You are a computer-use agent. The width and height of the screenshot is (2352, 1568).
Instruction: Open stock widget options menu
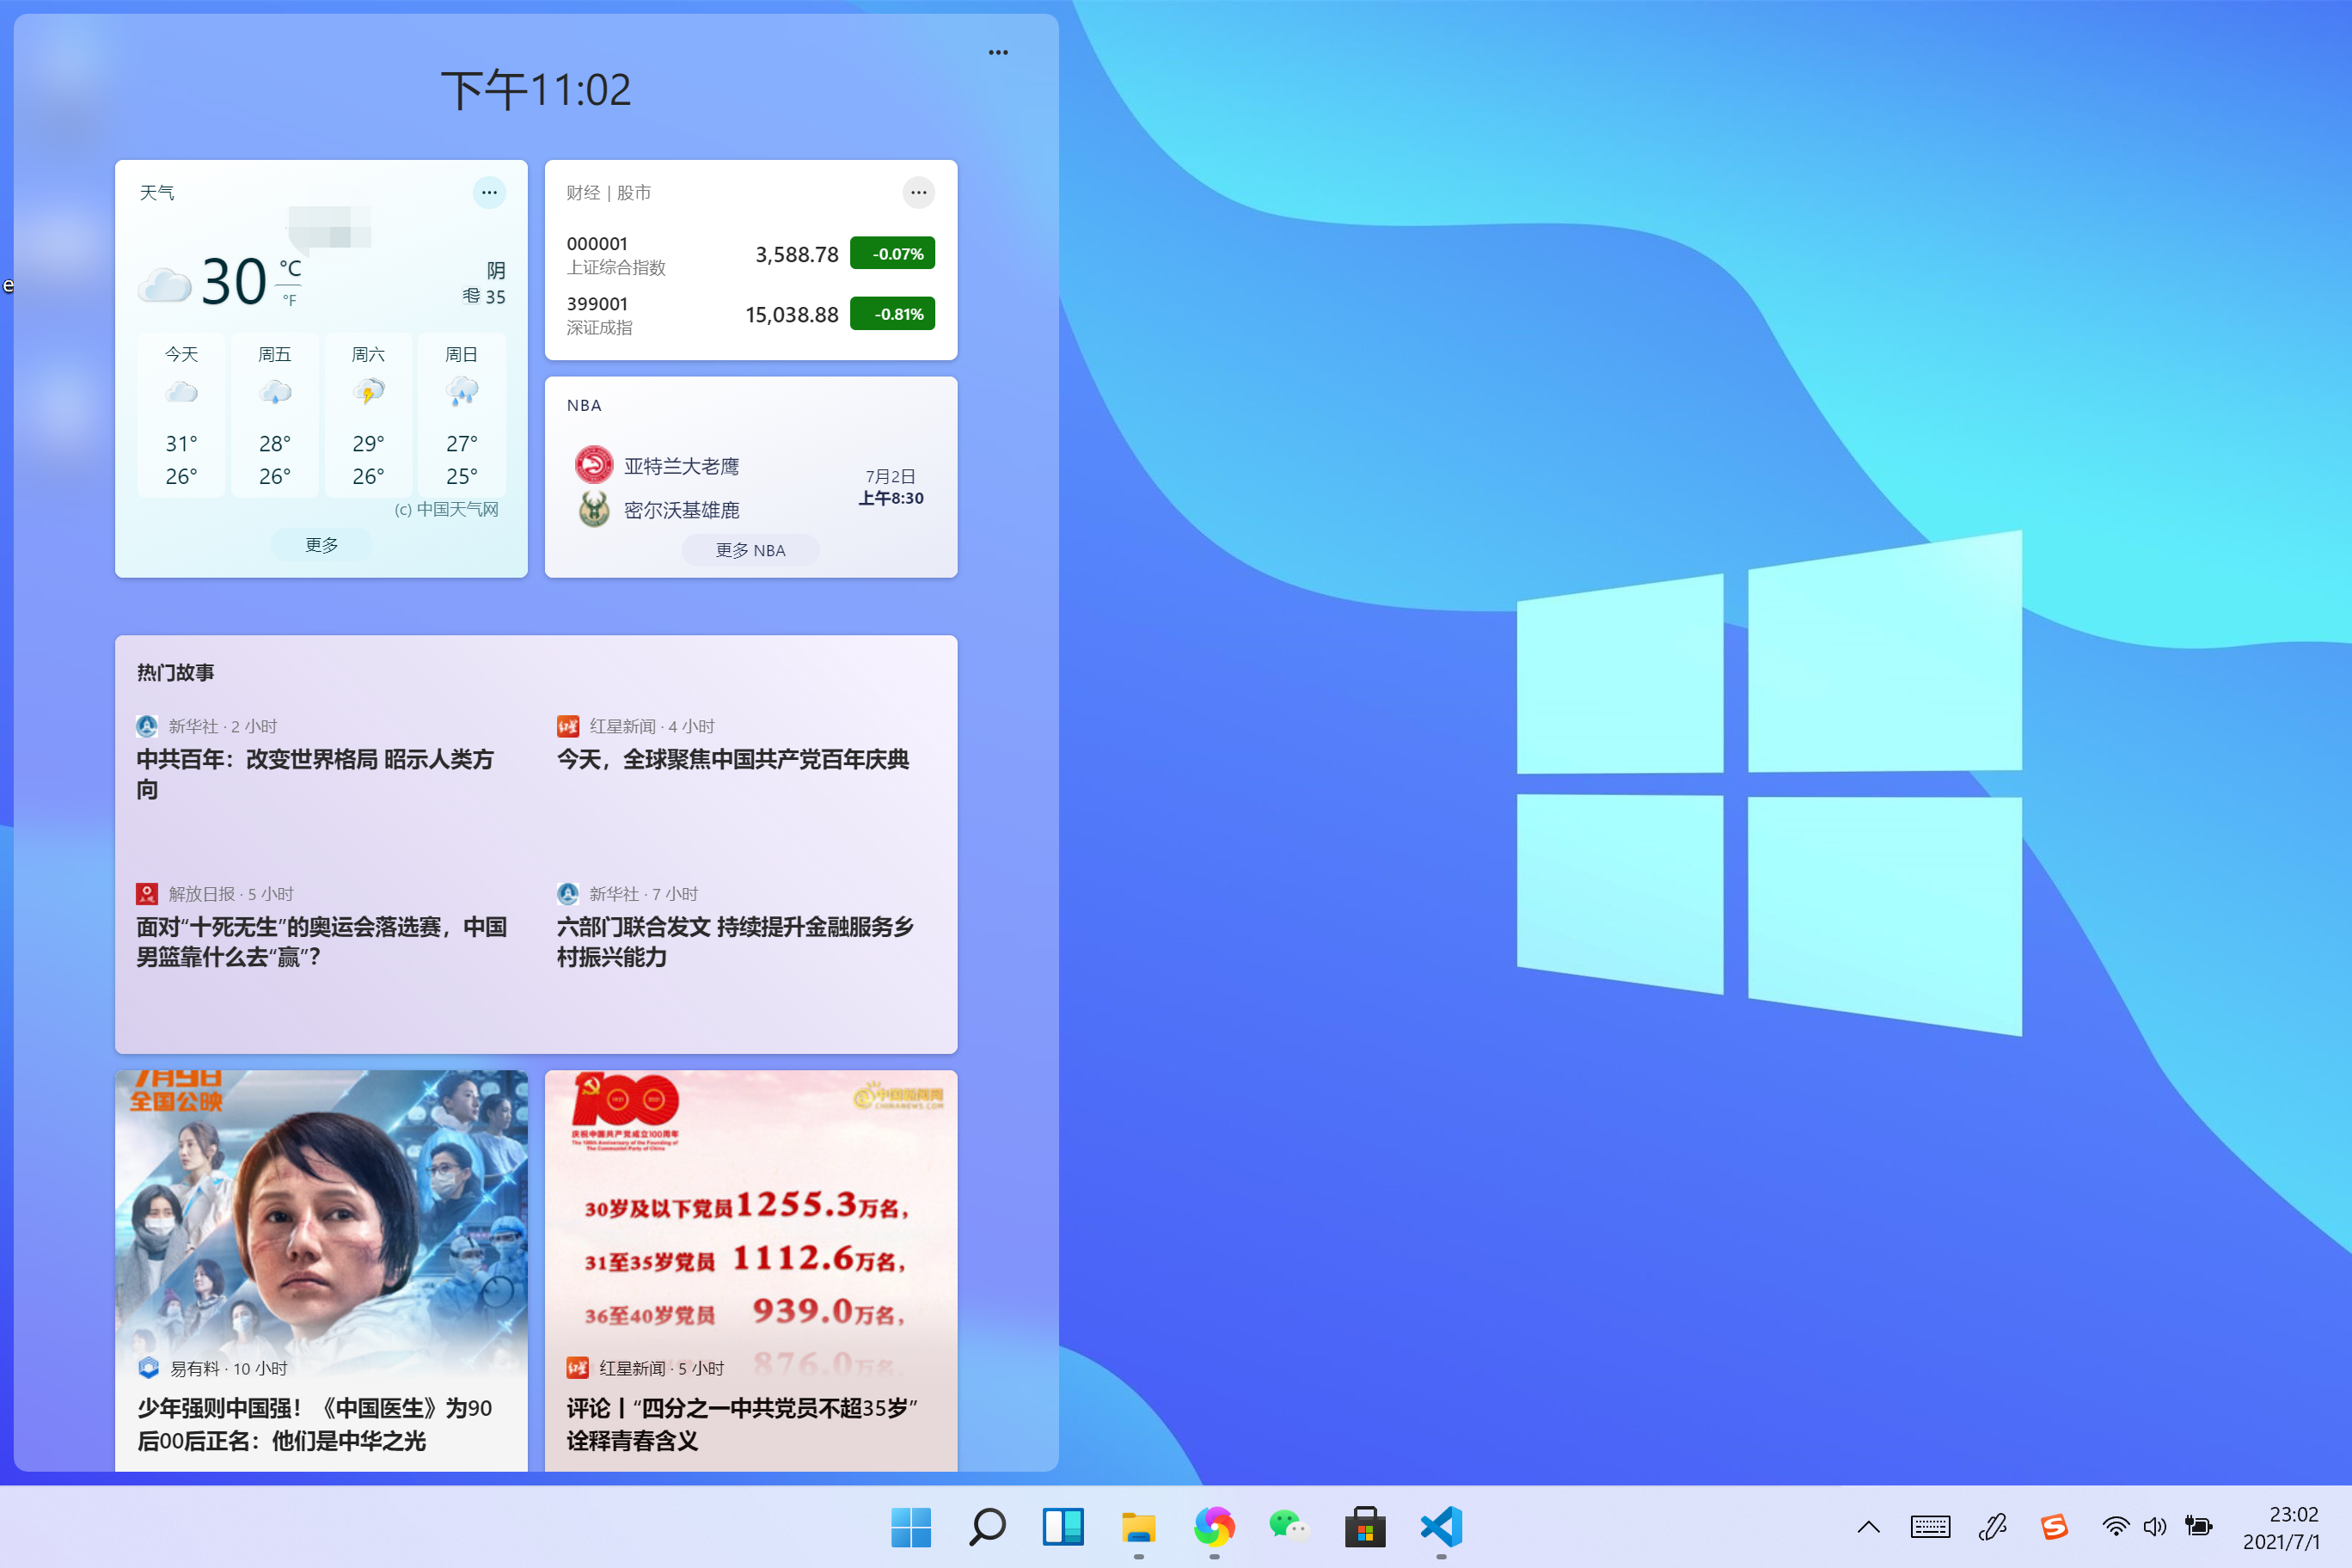(x=918, y=192)
